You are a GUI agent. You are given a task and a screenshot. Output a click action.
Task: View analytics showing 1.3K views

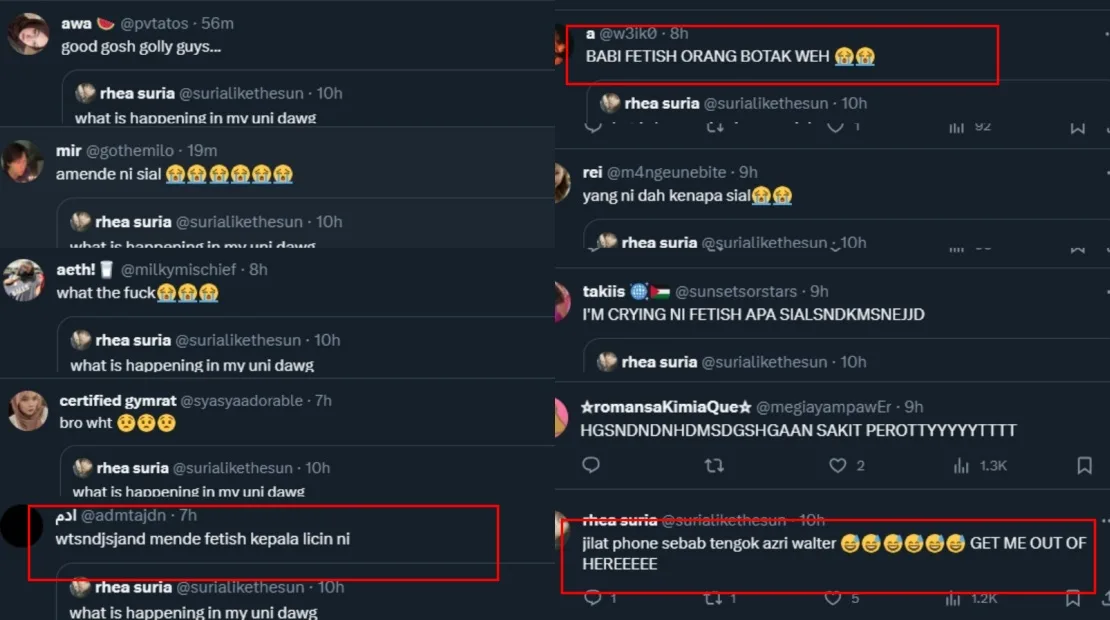point(961,465)
